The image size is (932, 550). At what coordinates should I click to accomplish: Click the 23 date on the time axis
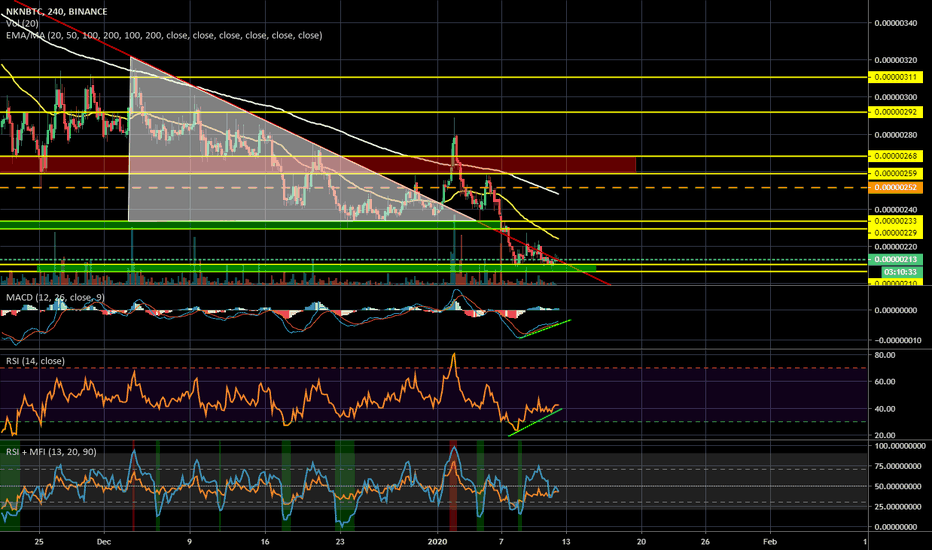click(340, 542)
